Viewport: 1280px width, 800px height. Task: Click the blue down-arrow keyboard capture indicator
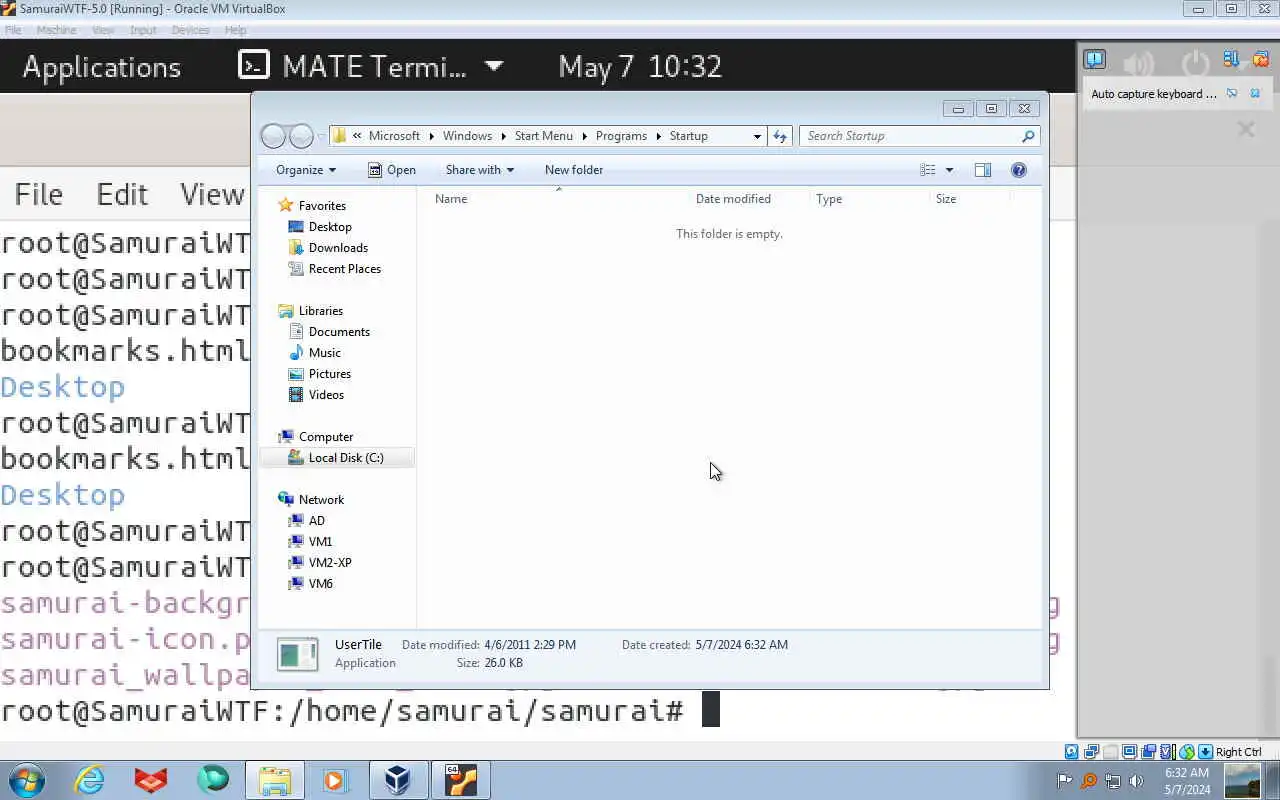[1206, 752]
